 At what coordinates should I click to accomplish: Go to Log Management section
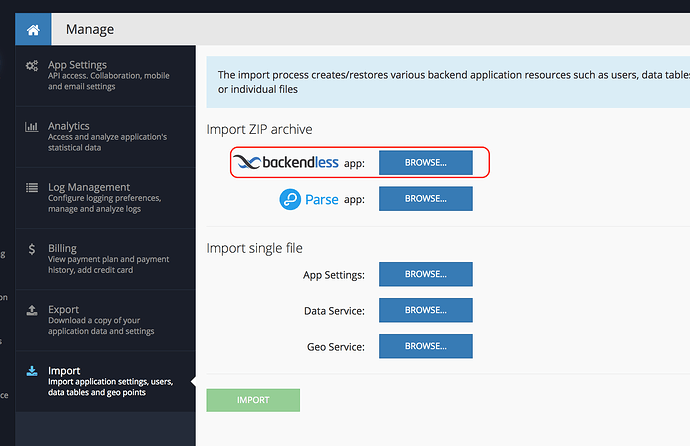[x=110, y=197]
